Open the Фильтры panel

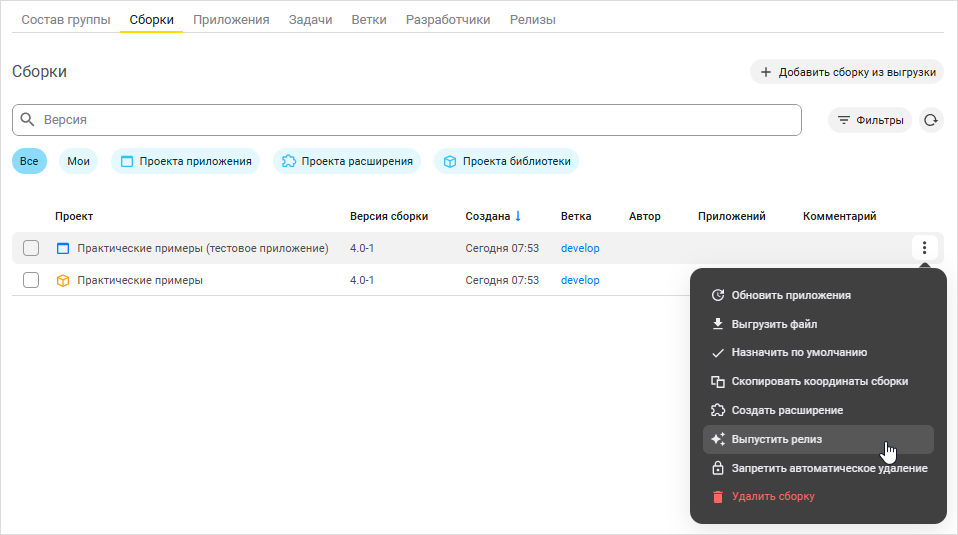[x=870, y=120]
